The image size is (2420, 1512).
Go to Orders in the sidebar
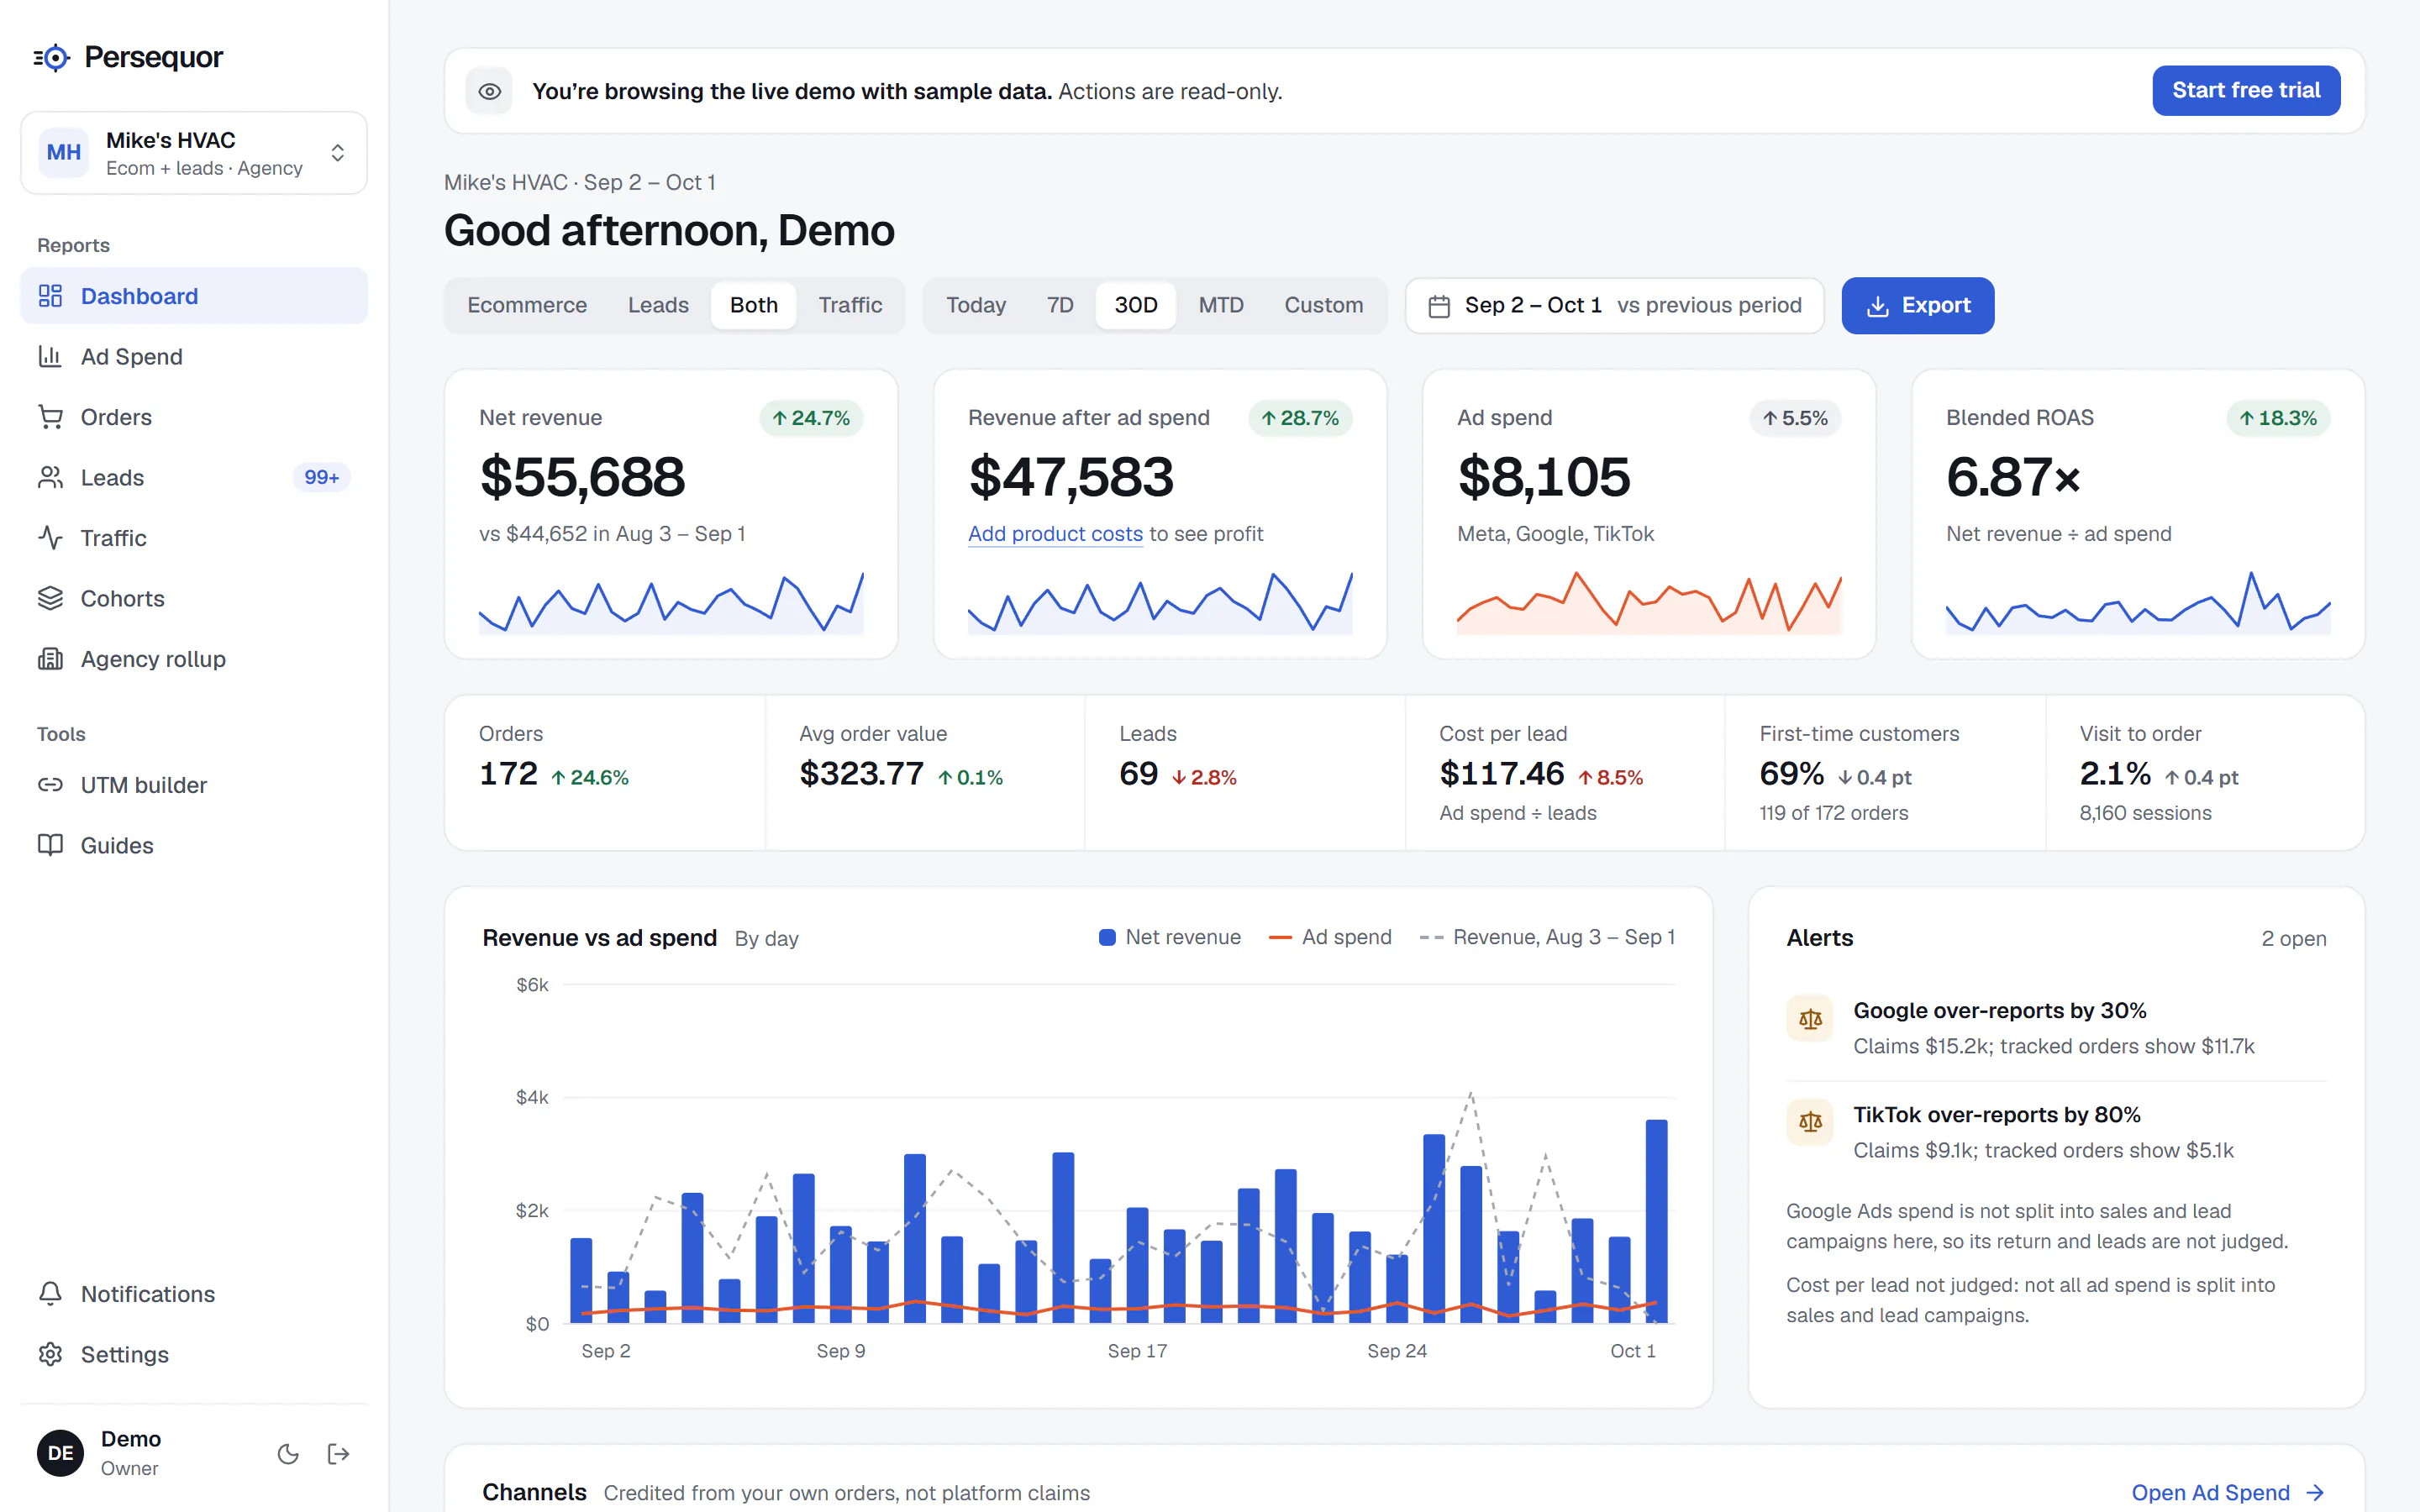tap(194, 417)
